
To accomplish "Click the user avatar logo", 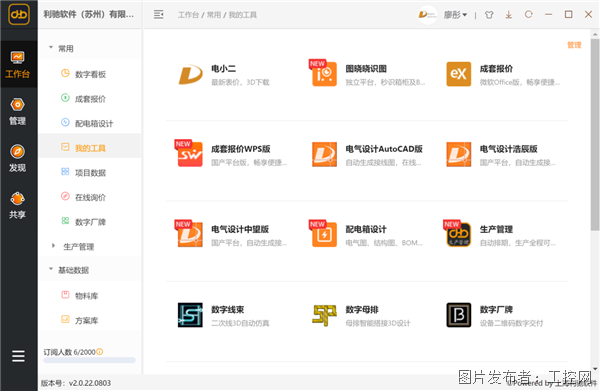I will tap(427, 15).
